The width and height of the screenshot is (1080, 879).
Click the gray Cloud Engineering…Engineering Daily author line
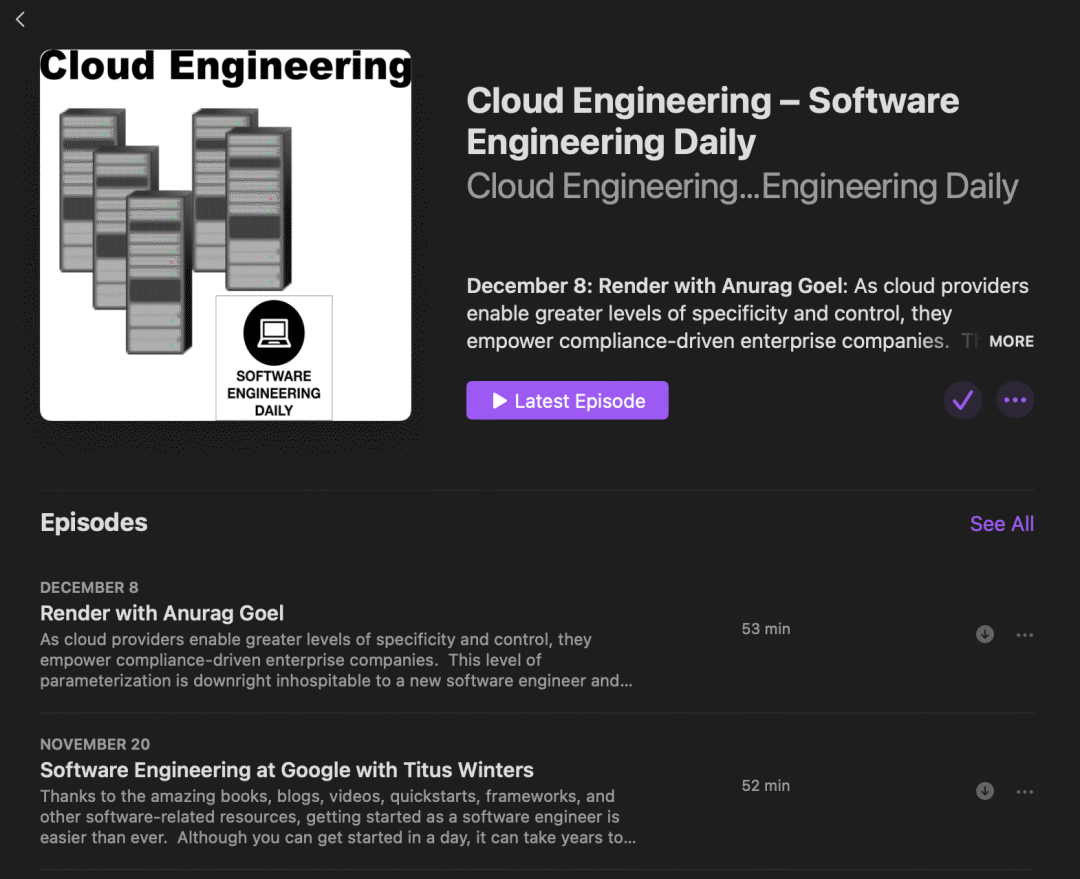pos(742,186)
